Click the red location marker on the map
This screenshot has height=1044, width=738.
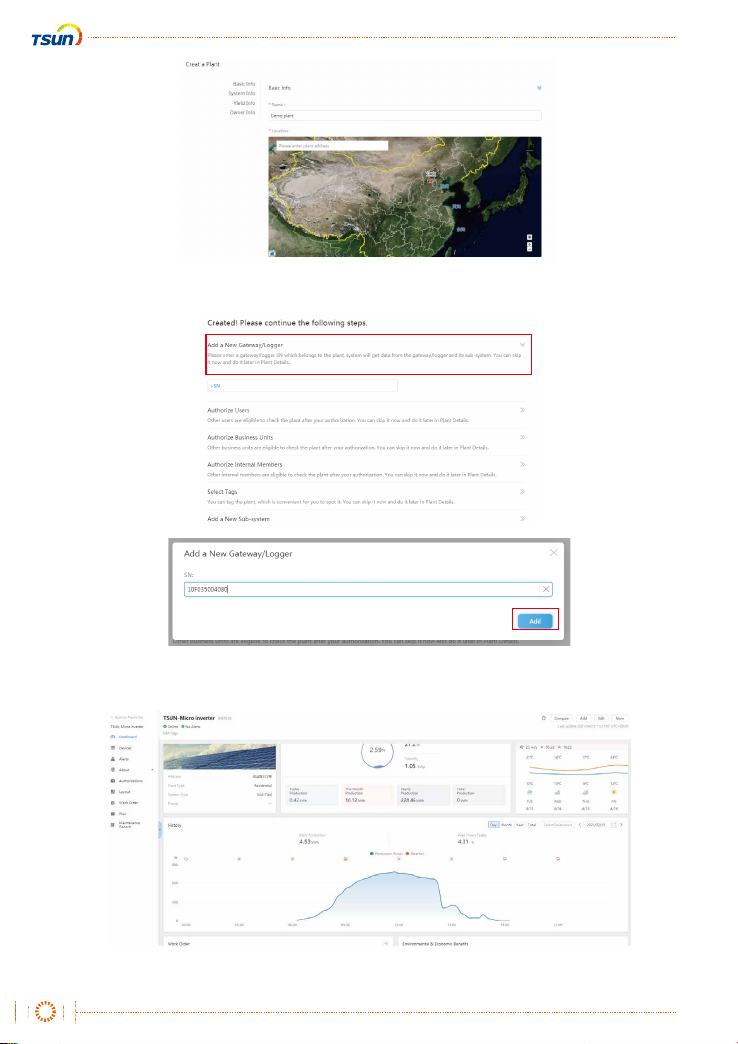pyautogui.click(x=431, y=180)
